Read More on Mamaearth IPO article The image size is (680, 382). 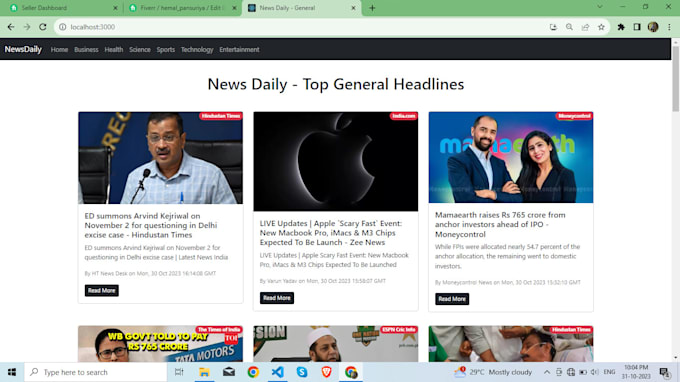tap(452, 299)
